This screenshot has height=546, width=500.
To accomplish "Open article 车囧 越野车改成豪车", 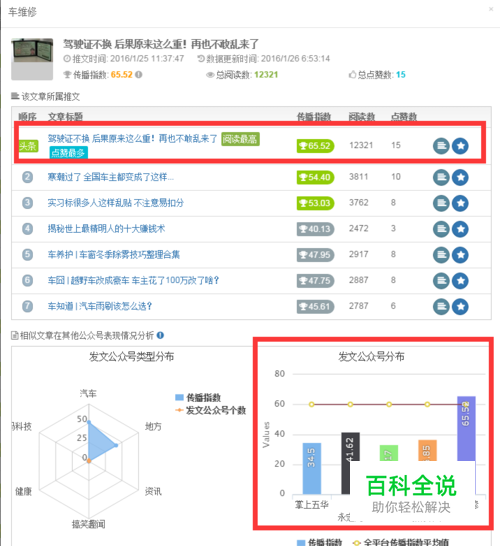I will point(133,280).
